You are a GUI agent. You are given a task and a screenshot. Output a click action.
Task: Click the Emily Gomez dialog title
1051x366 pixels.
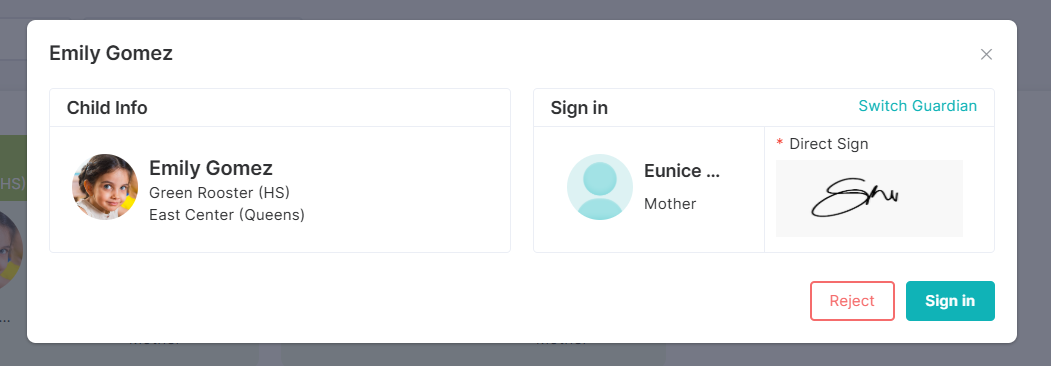[x=111, y=53]
